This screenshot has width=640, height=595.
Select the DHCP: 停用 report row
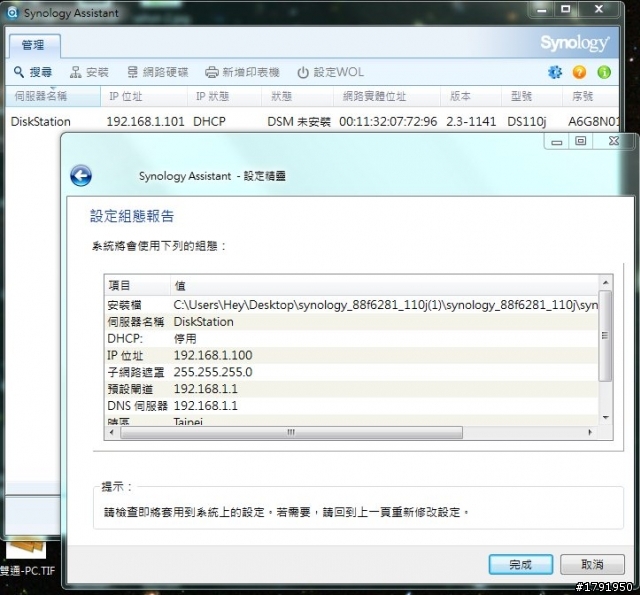click(x=351, y=338)
